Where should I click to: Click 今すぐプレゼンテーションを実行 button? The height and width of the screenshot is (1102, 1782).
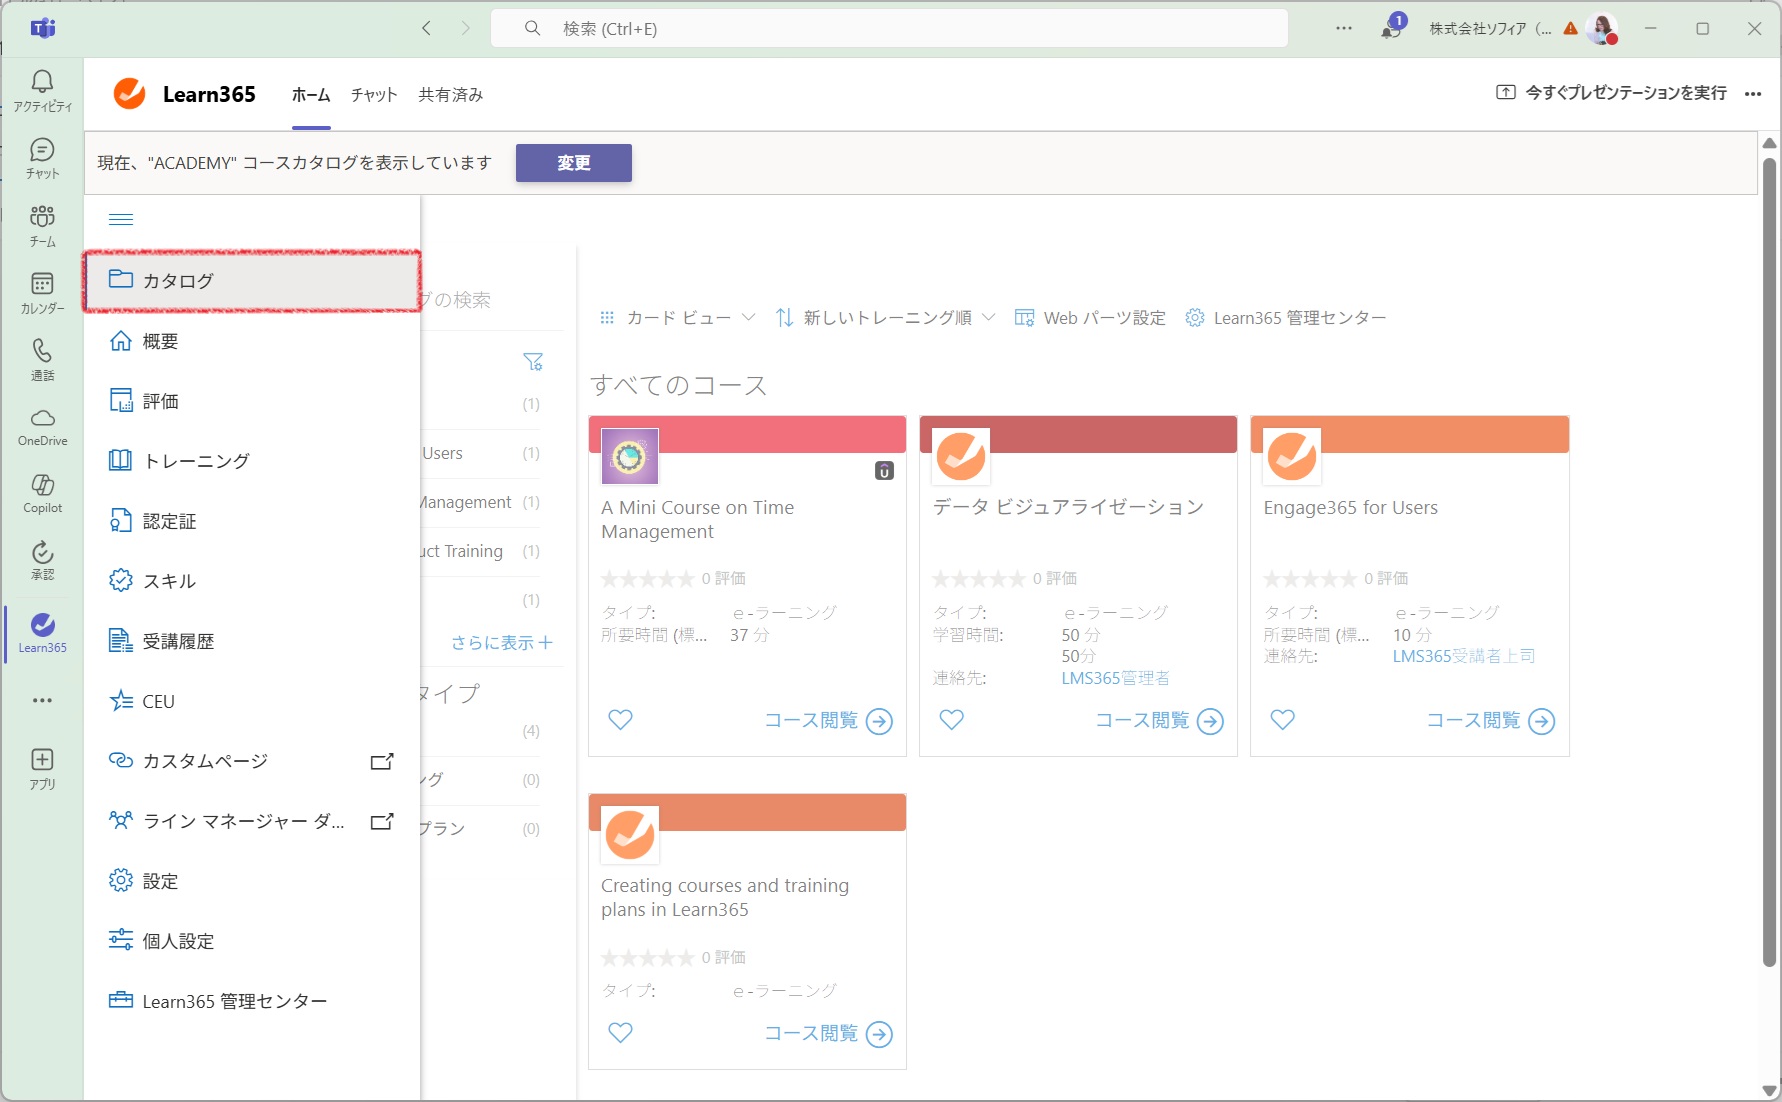[1611, 93]
